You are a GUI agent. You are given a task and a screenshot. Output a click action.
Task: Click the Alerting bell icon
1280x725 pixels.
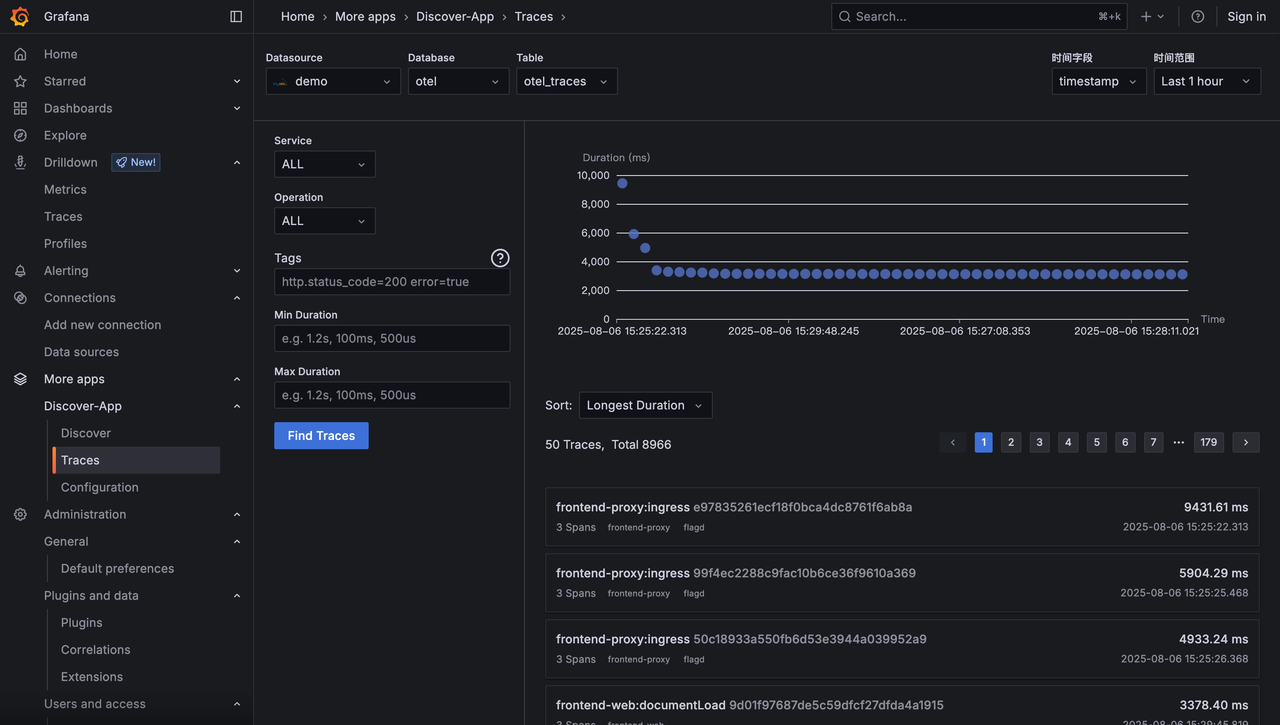pos(20,271)
